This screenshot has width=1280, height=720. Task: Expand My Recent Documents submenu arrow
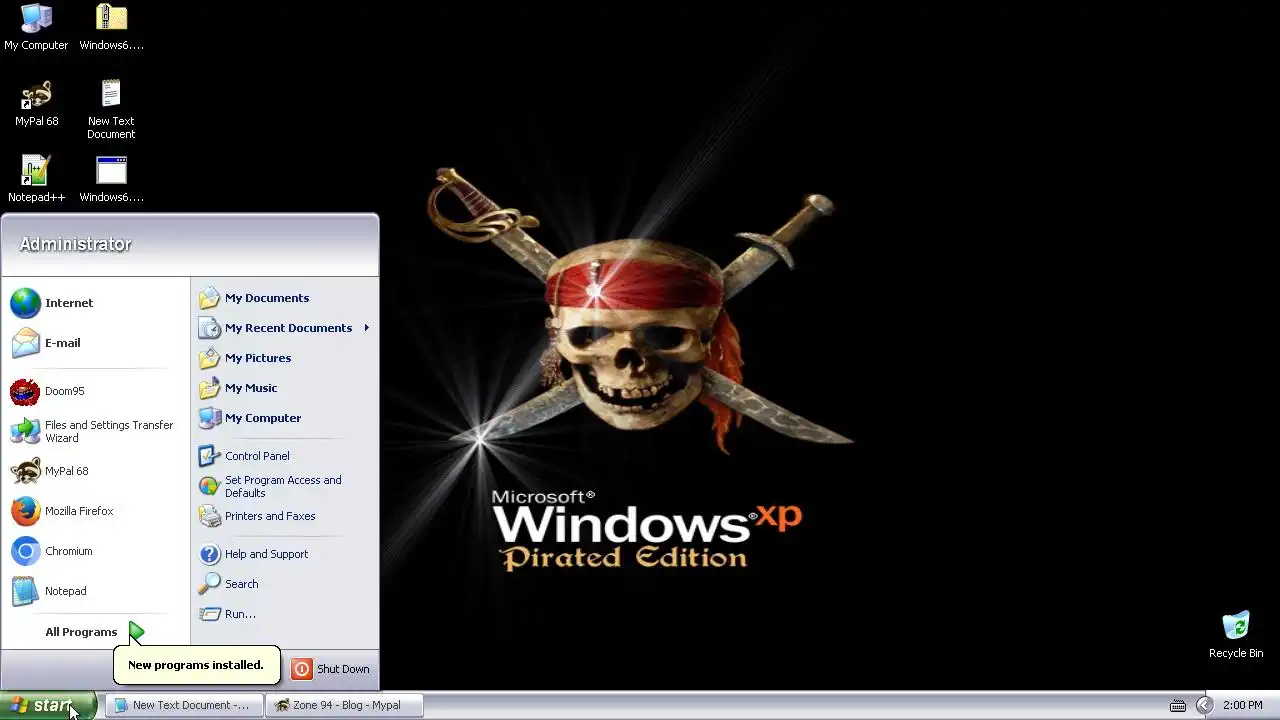click(366, 328)
